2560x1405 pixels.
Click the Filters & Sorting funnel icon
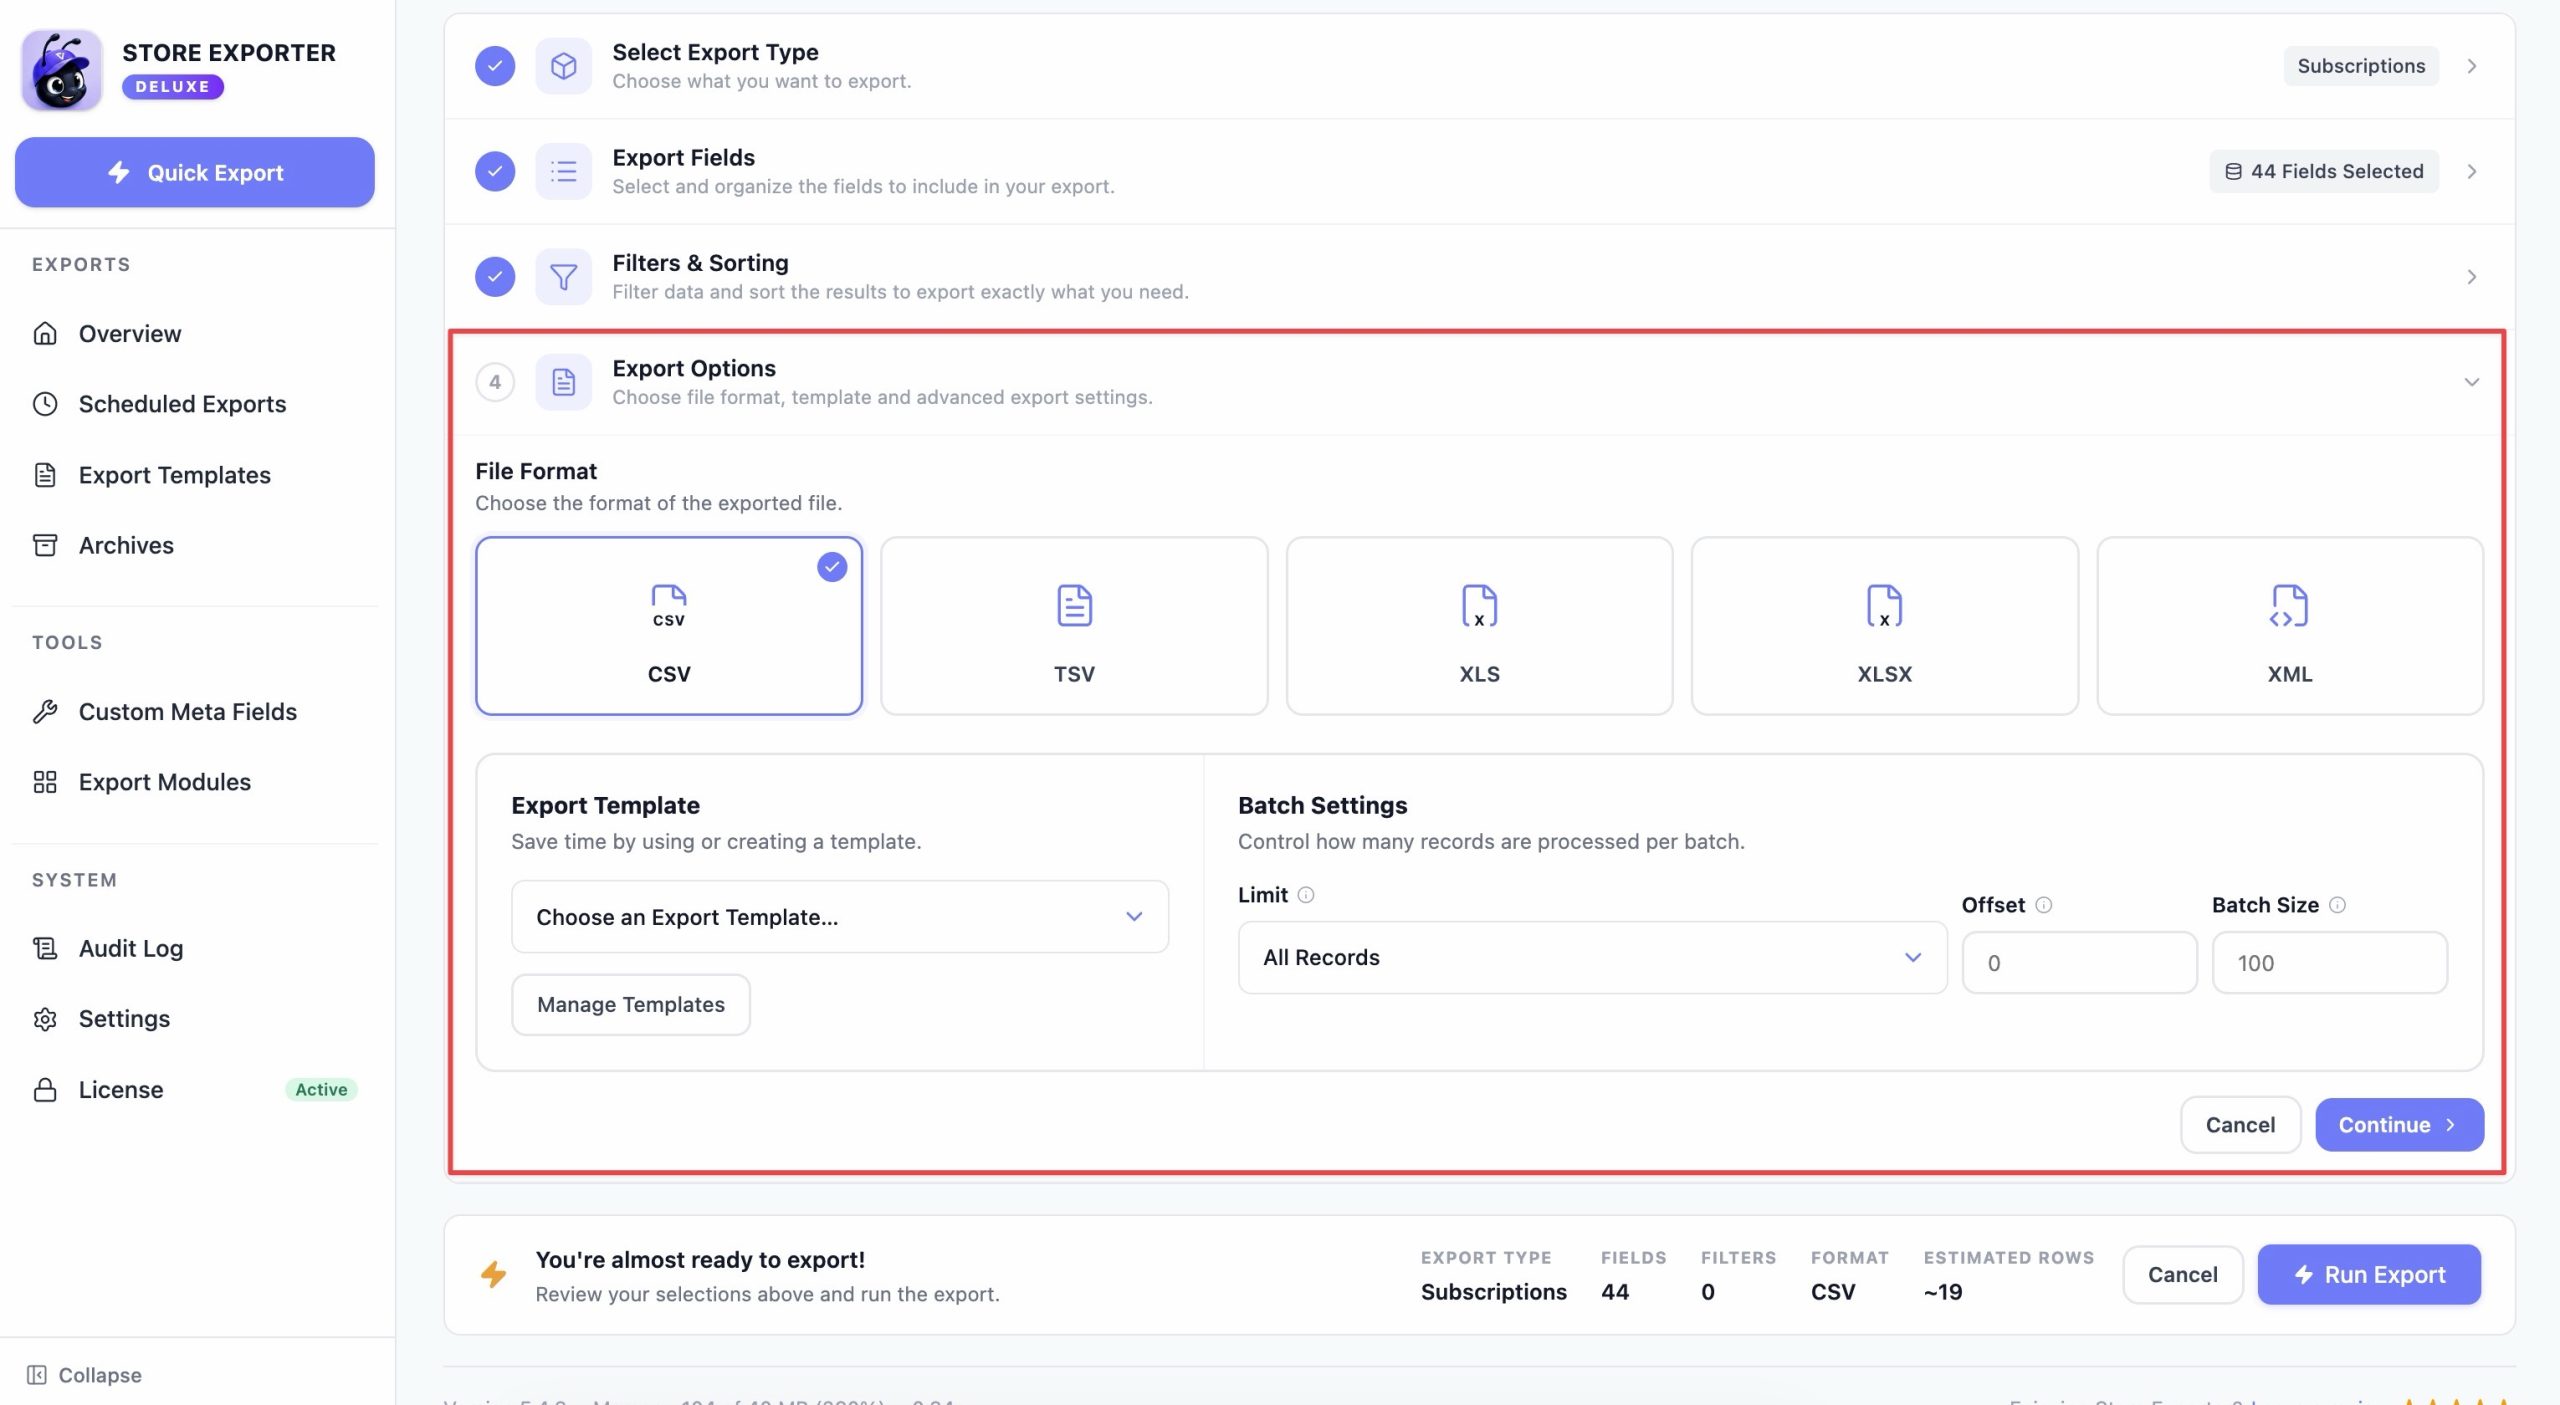tap(563, 277)
